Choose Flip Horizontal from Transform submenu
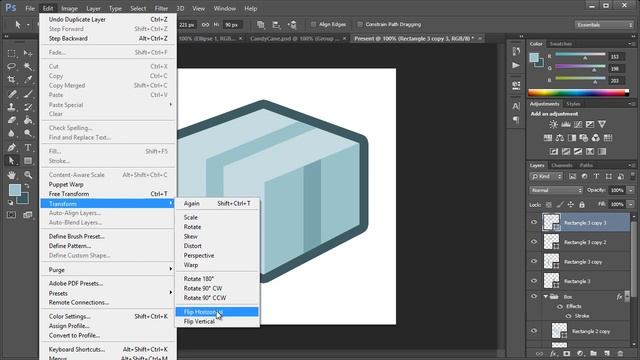Image resolution: width=640 pixels, height=360 pixels. [x=217, y=312]
